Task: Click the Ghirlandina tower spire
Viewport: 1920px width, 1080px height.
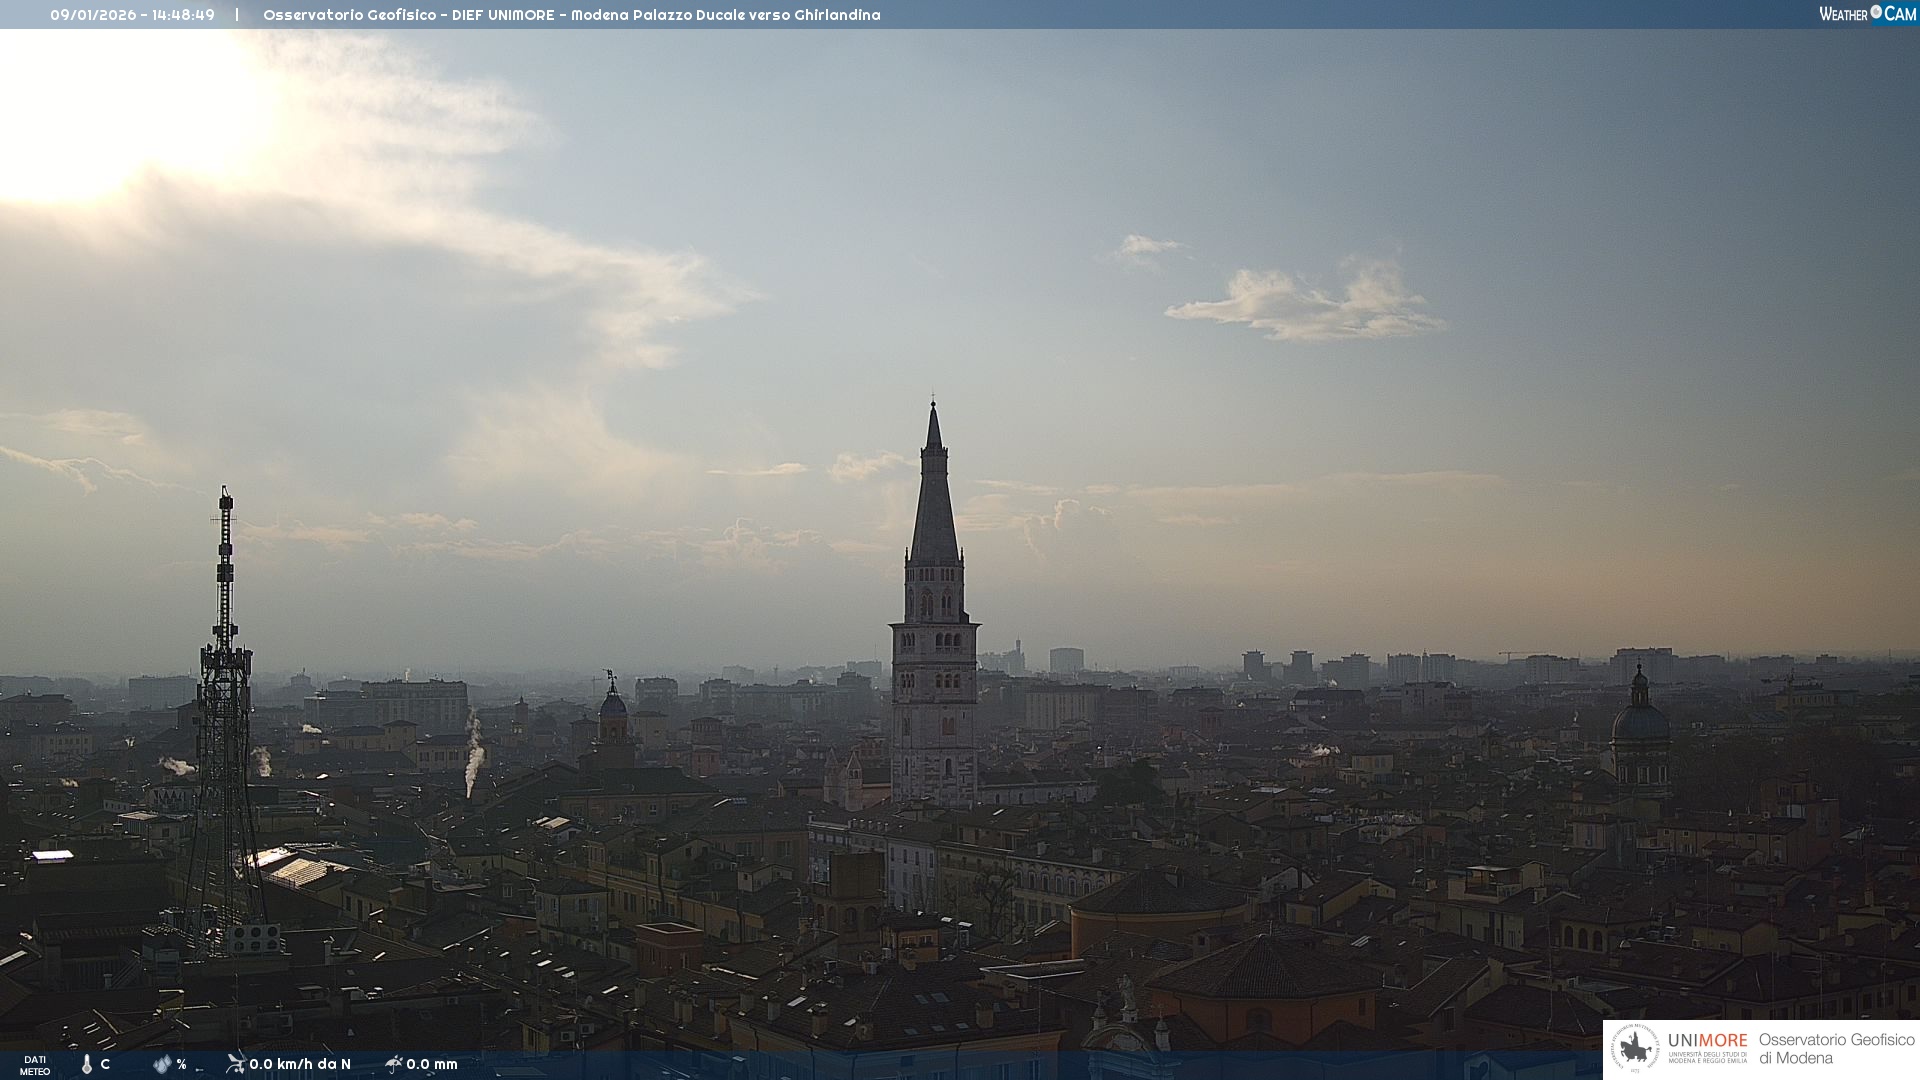Action: tap(934, 500)
